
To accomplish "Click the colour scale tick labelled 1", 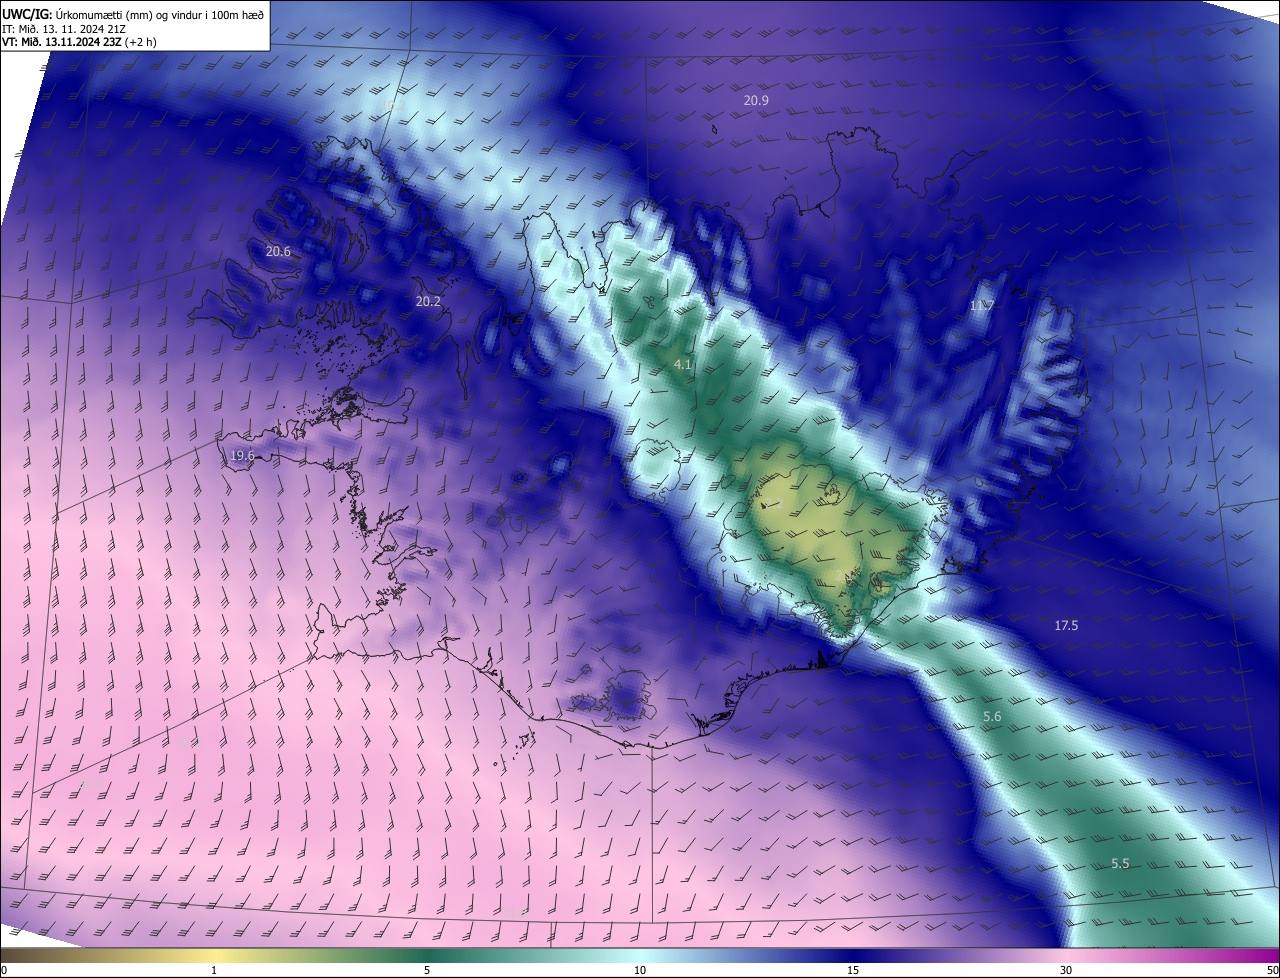I will click(x=214, y=970).
